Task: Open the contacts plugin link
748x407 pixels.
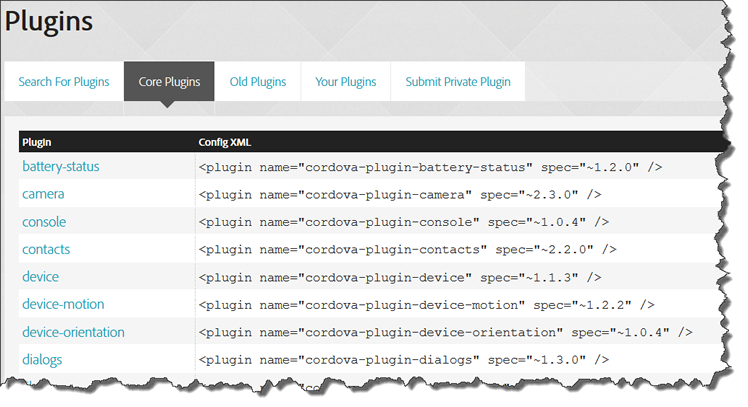Action: (x=46, y=250)
